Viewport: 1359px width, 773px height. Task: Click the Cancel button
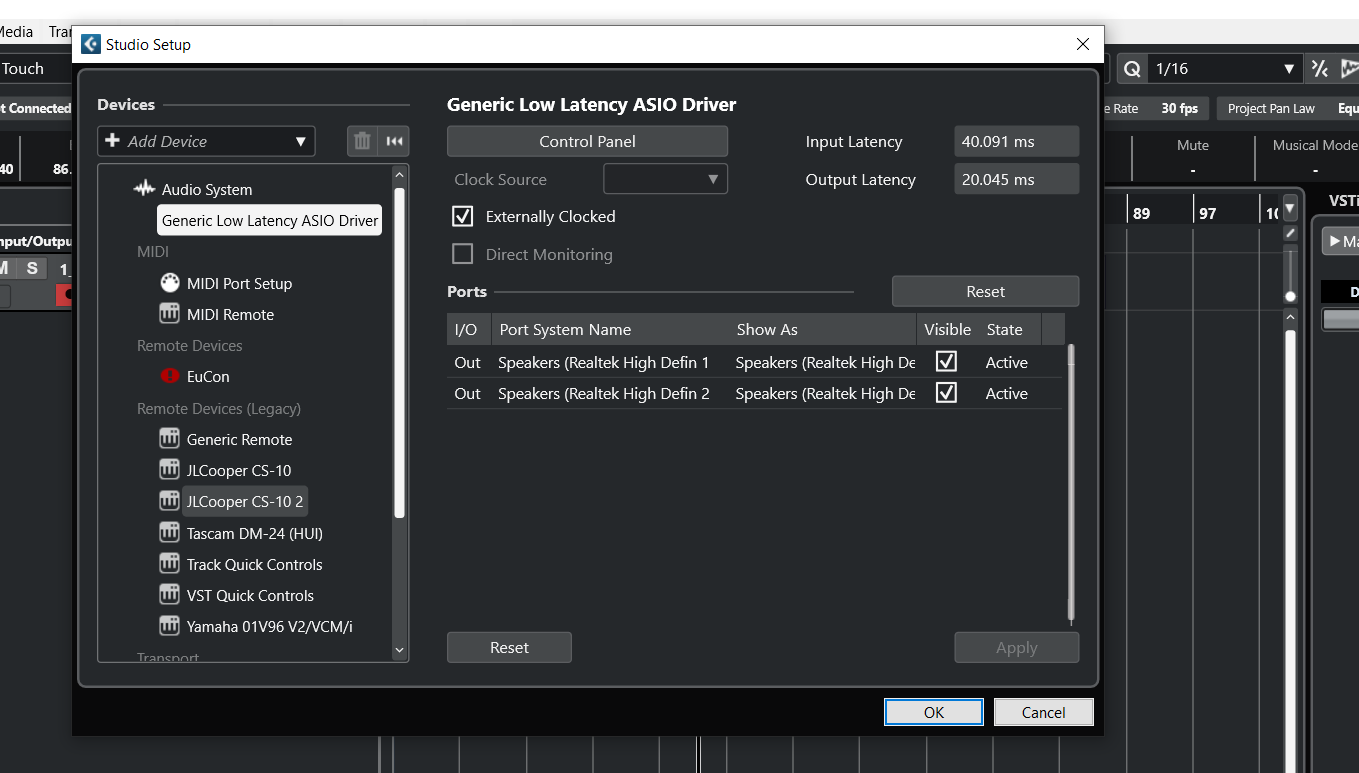point(1043,712)
